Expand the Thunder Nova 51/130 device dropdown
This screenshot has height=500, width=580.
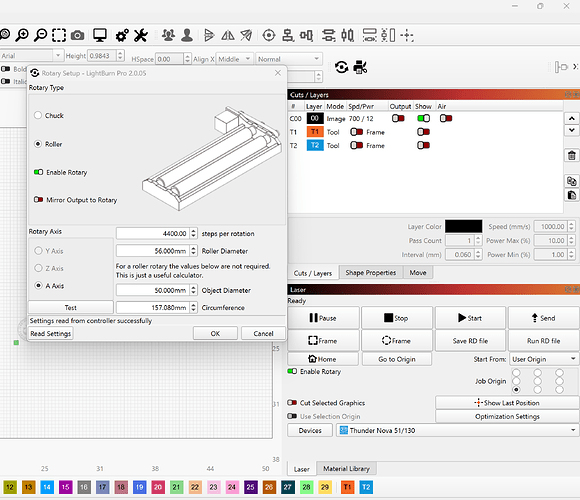[457, 430]
